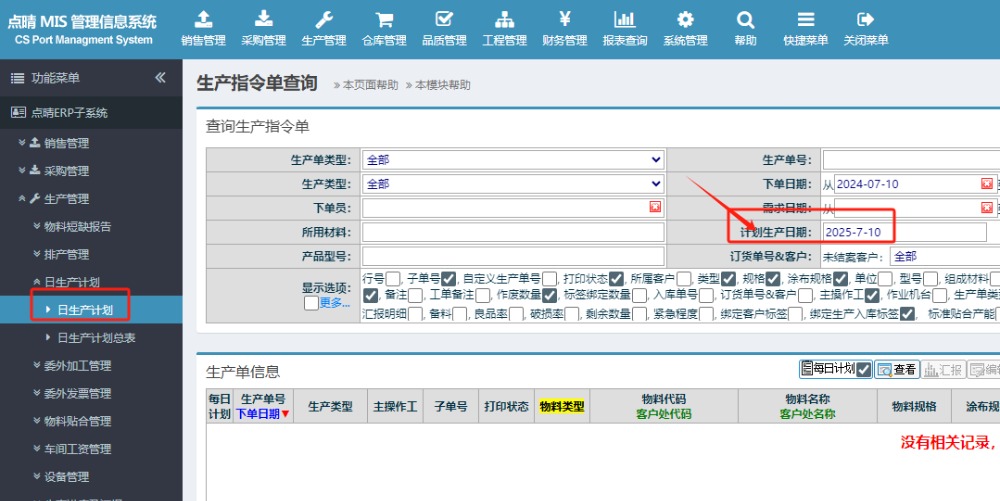This screenshot has height=501, width=1000.
Task: Click the 系统管理 gear icon
Action: click(x=685, y=20)
